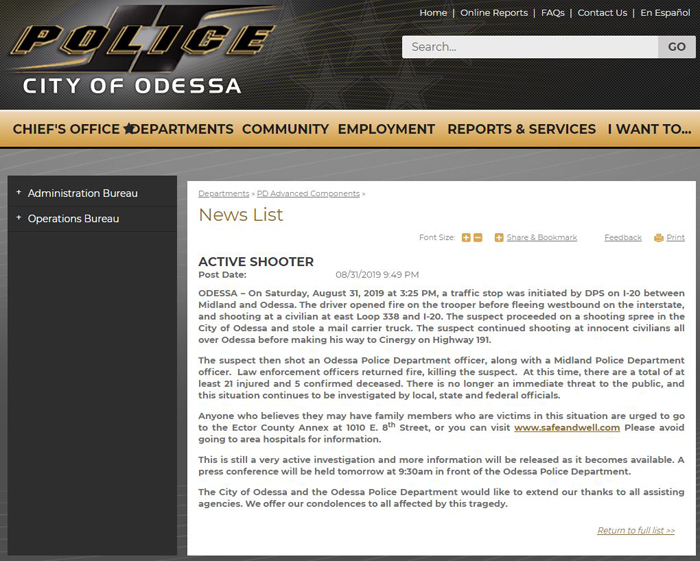Go to the Home page link

click(x=433, y=13)
